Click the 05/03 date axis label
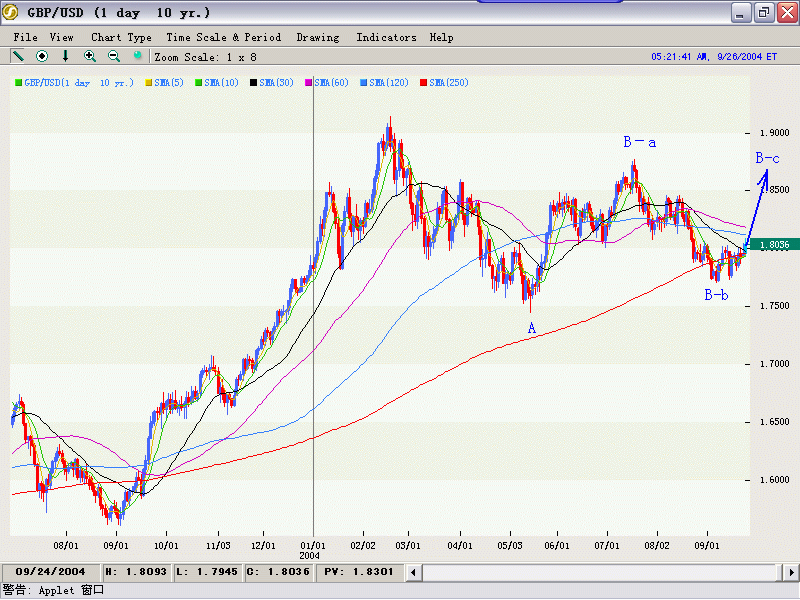Viewport: 800px width, 600px height. [510, 546]
